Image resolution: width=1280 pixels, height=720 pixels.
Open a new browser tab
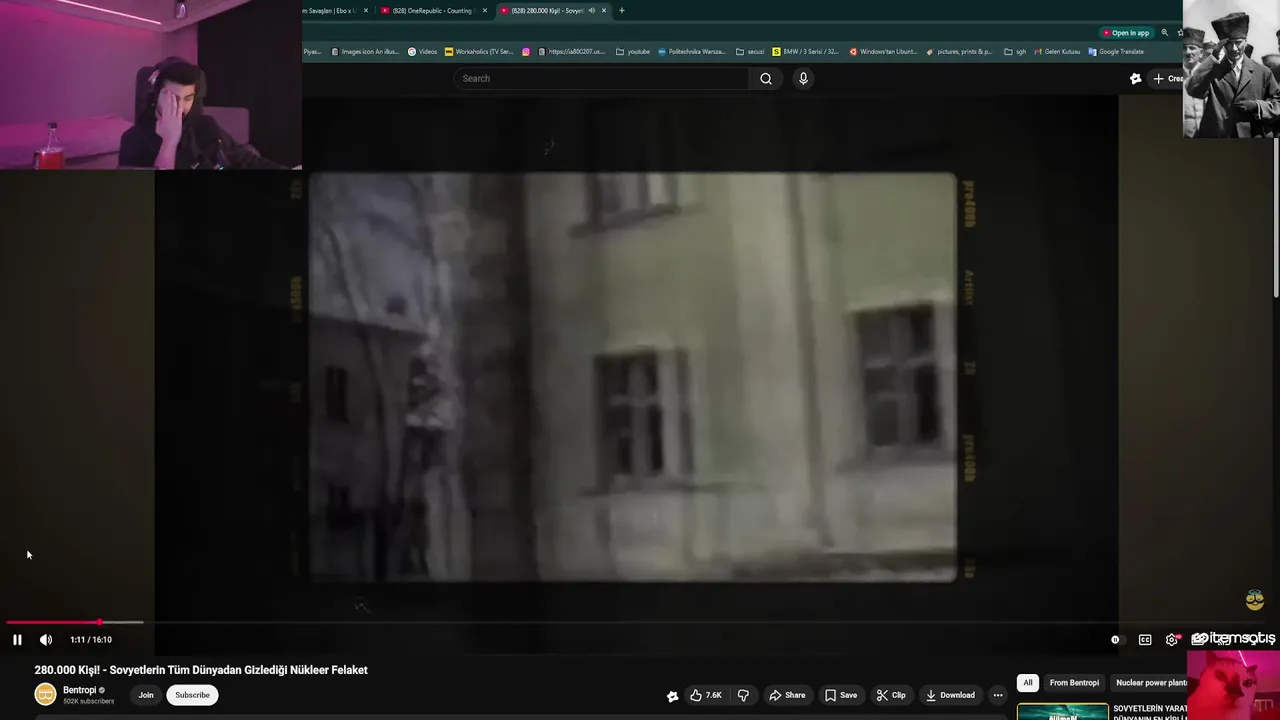point(621,11)
